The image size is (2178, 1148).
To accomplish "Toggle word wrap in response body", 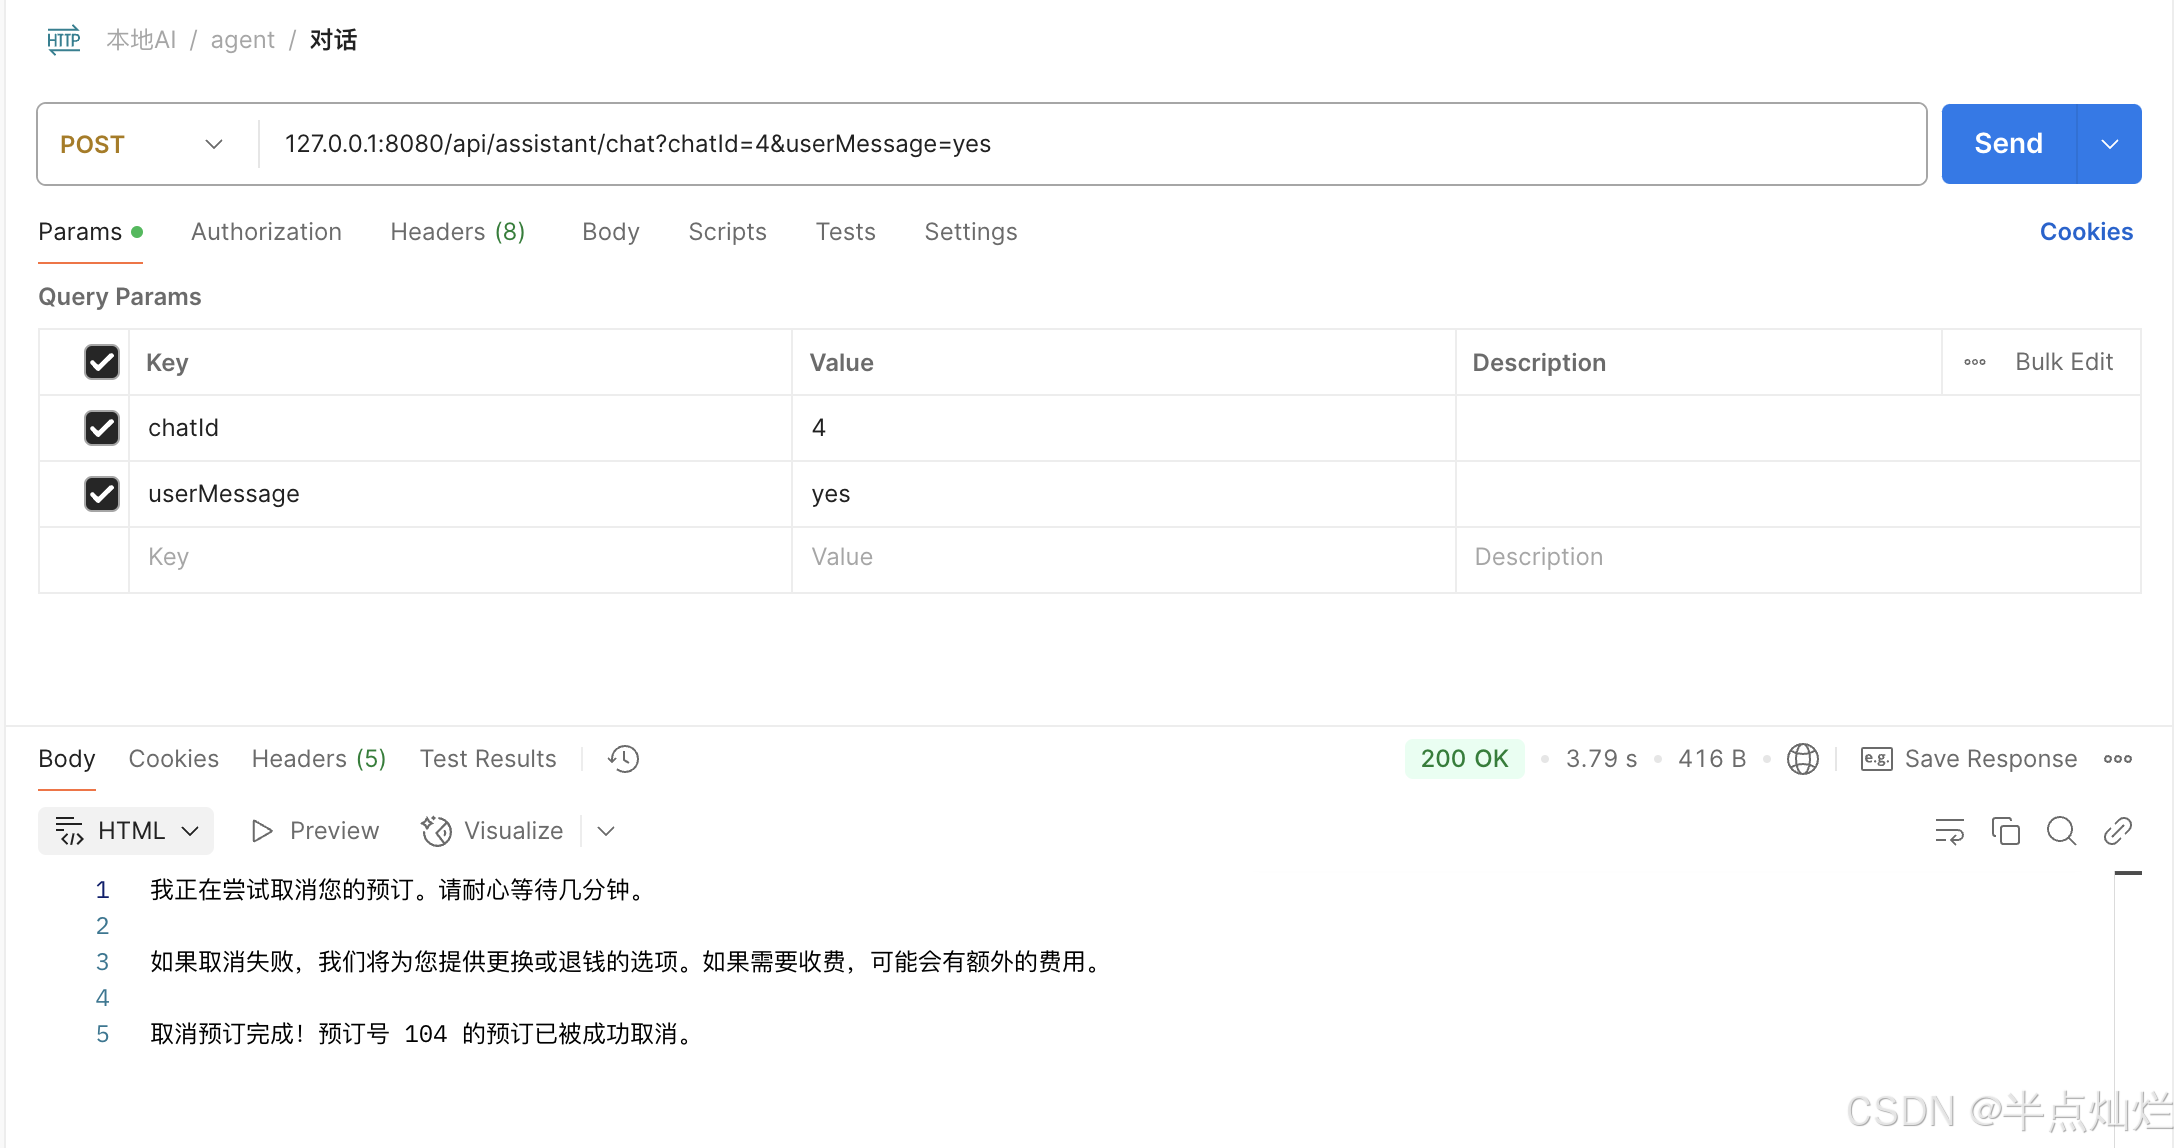I will 1949,831.
